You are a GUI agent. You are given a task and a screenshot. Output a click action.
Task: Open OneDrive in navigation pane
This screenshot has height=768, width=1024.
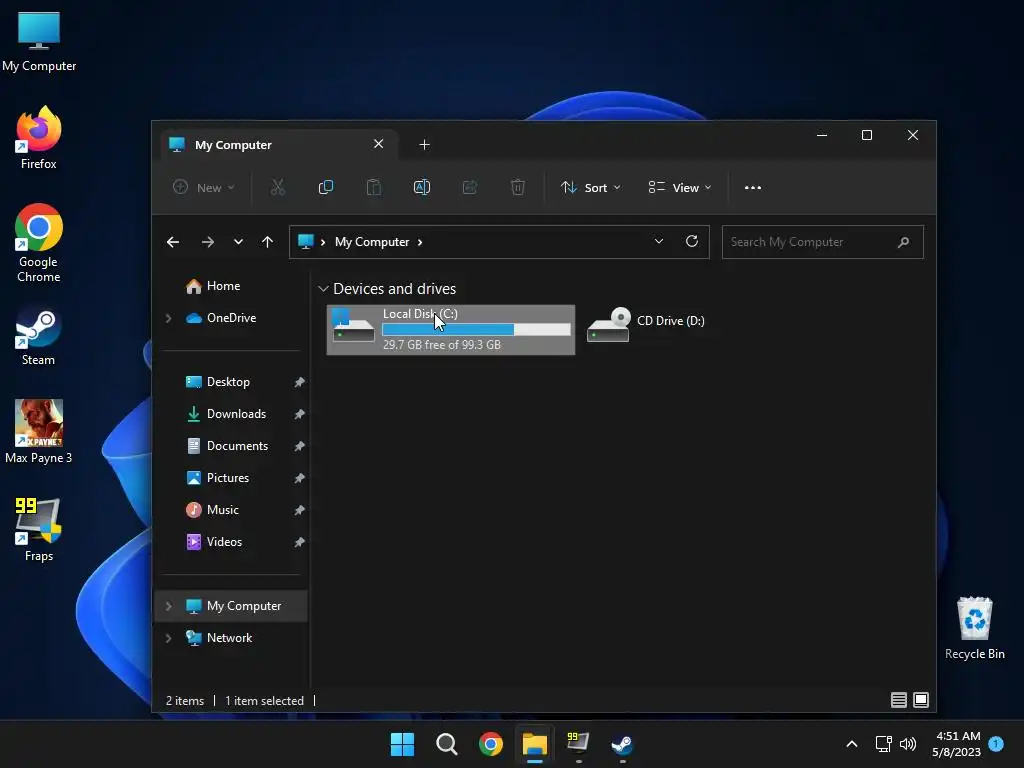231,318
